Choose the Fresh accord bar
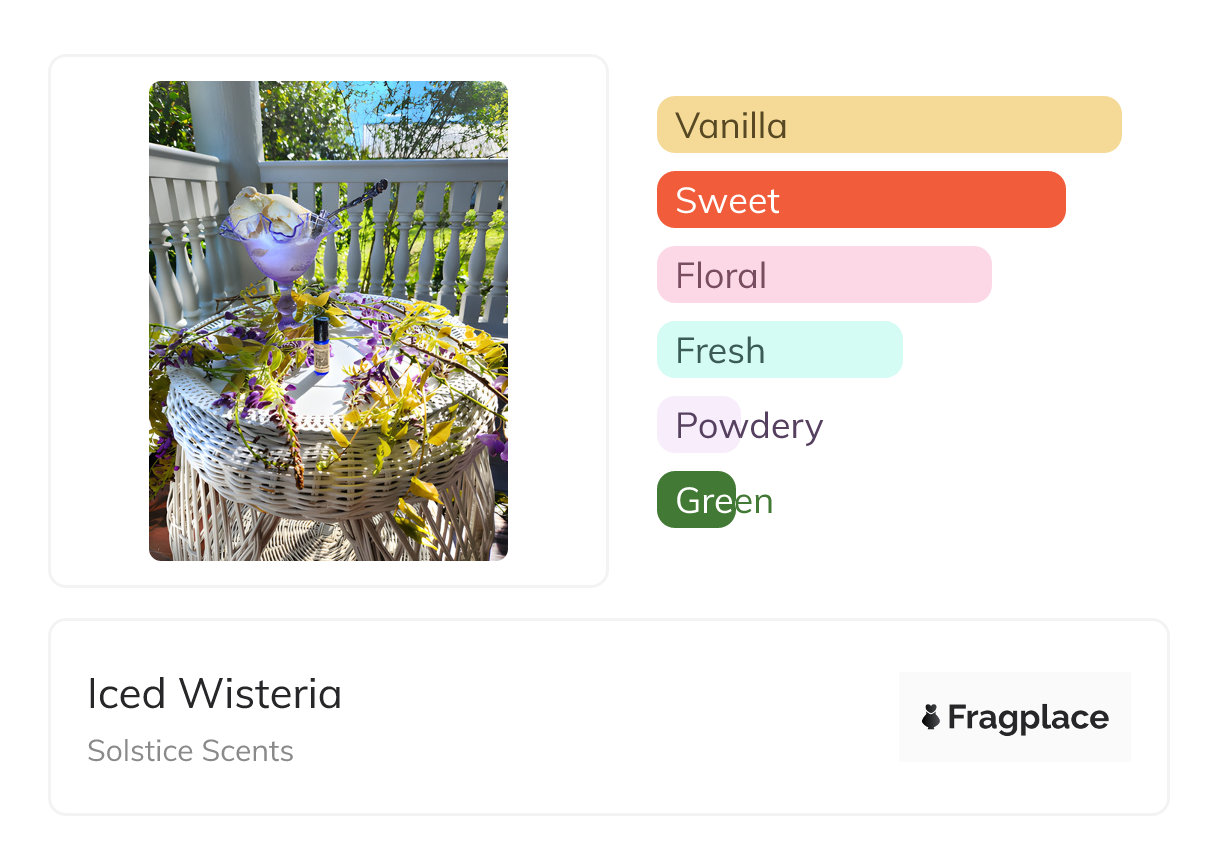This screenshot has height=864, width=1218. pos(779,350)
